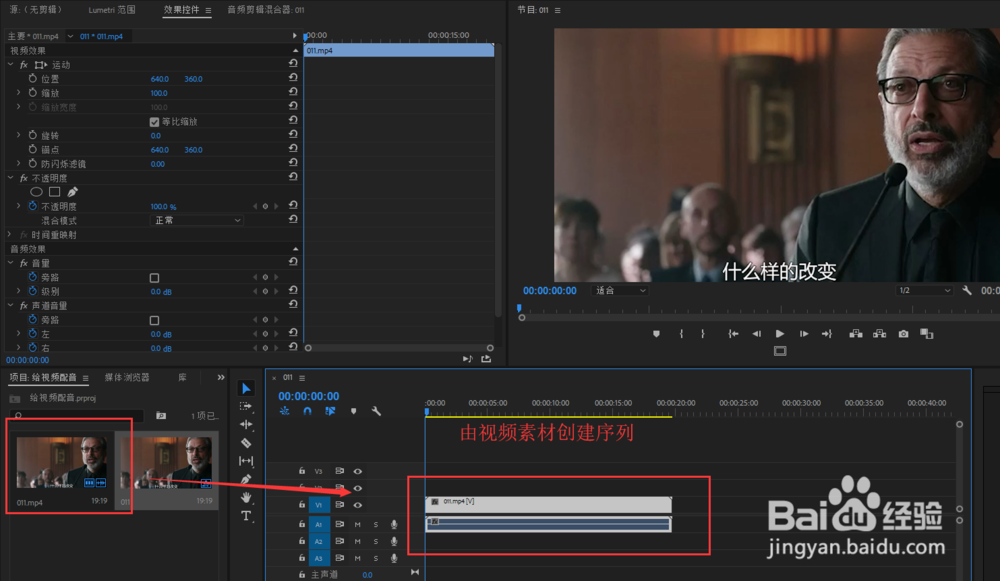
Task: Click Position X value 640.0
Action: (x=159, y=79)
